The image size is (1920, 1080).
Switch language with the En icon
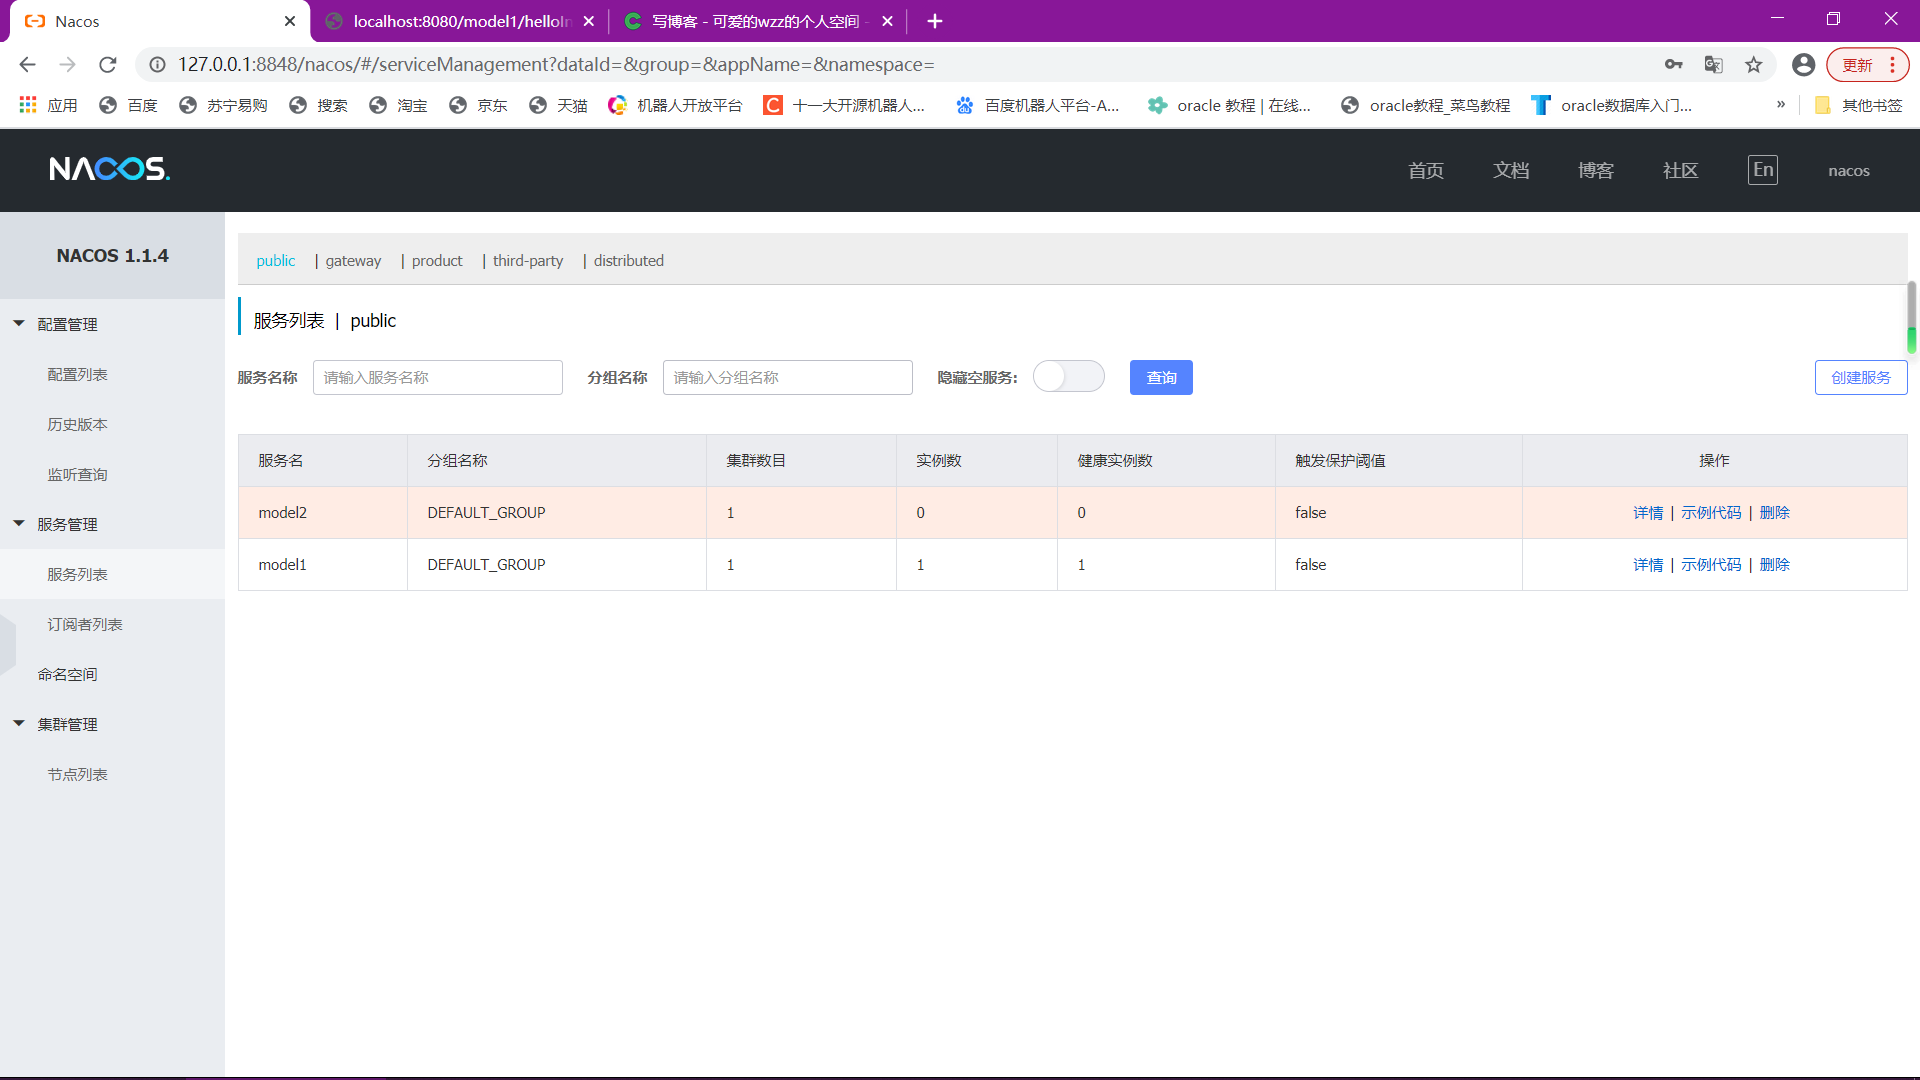point(1762,170)
